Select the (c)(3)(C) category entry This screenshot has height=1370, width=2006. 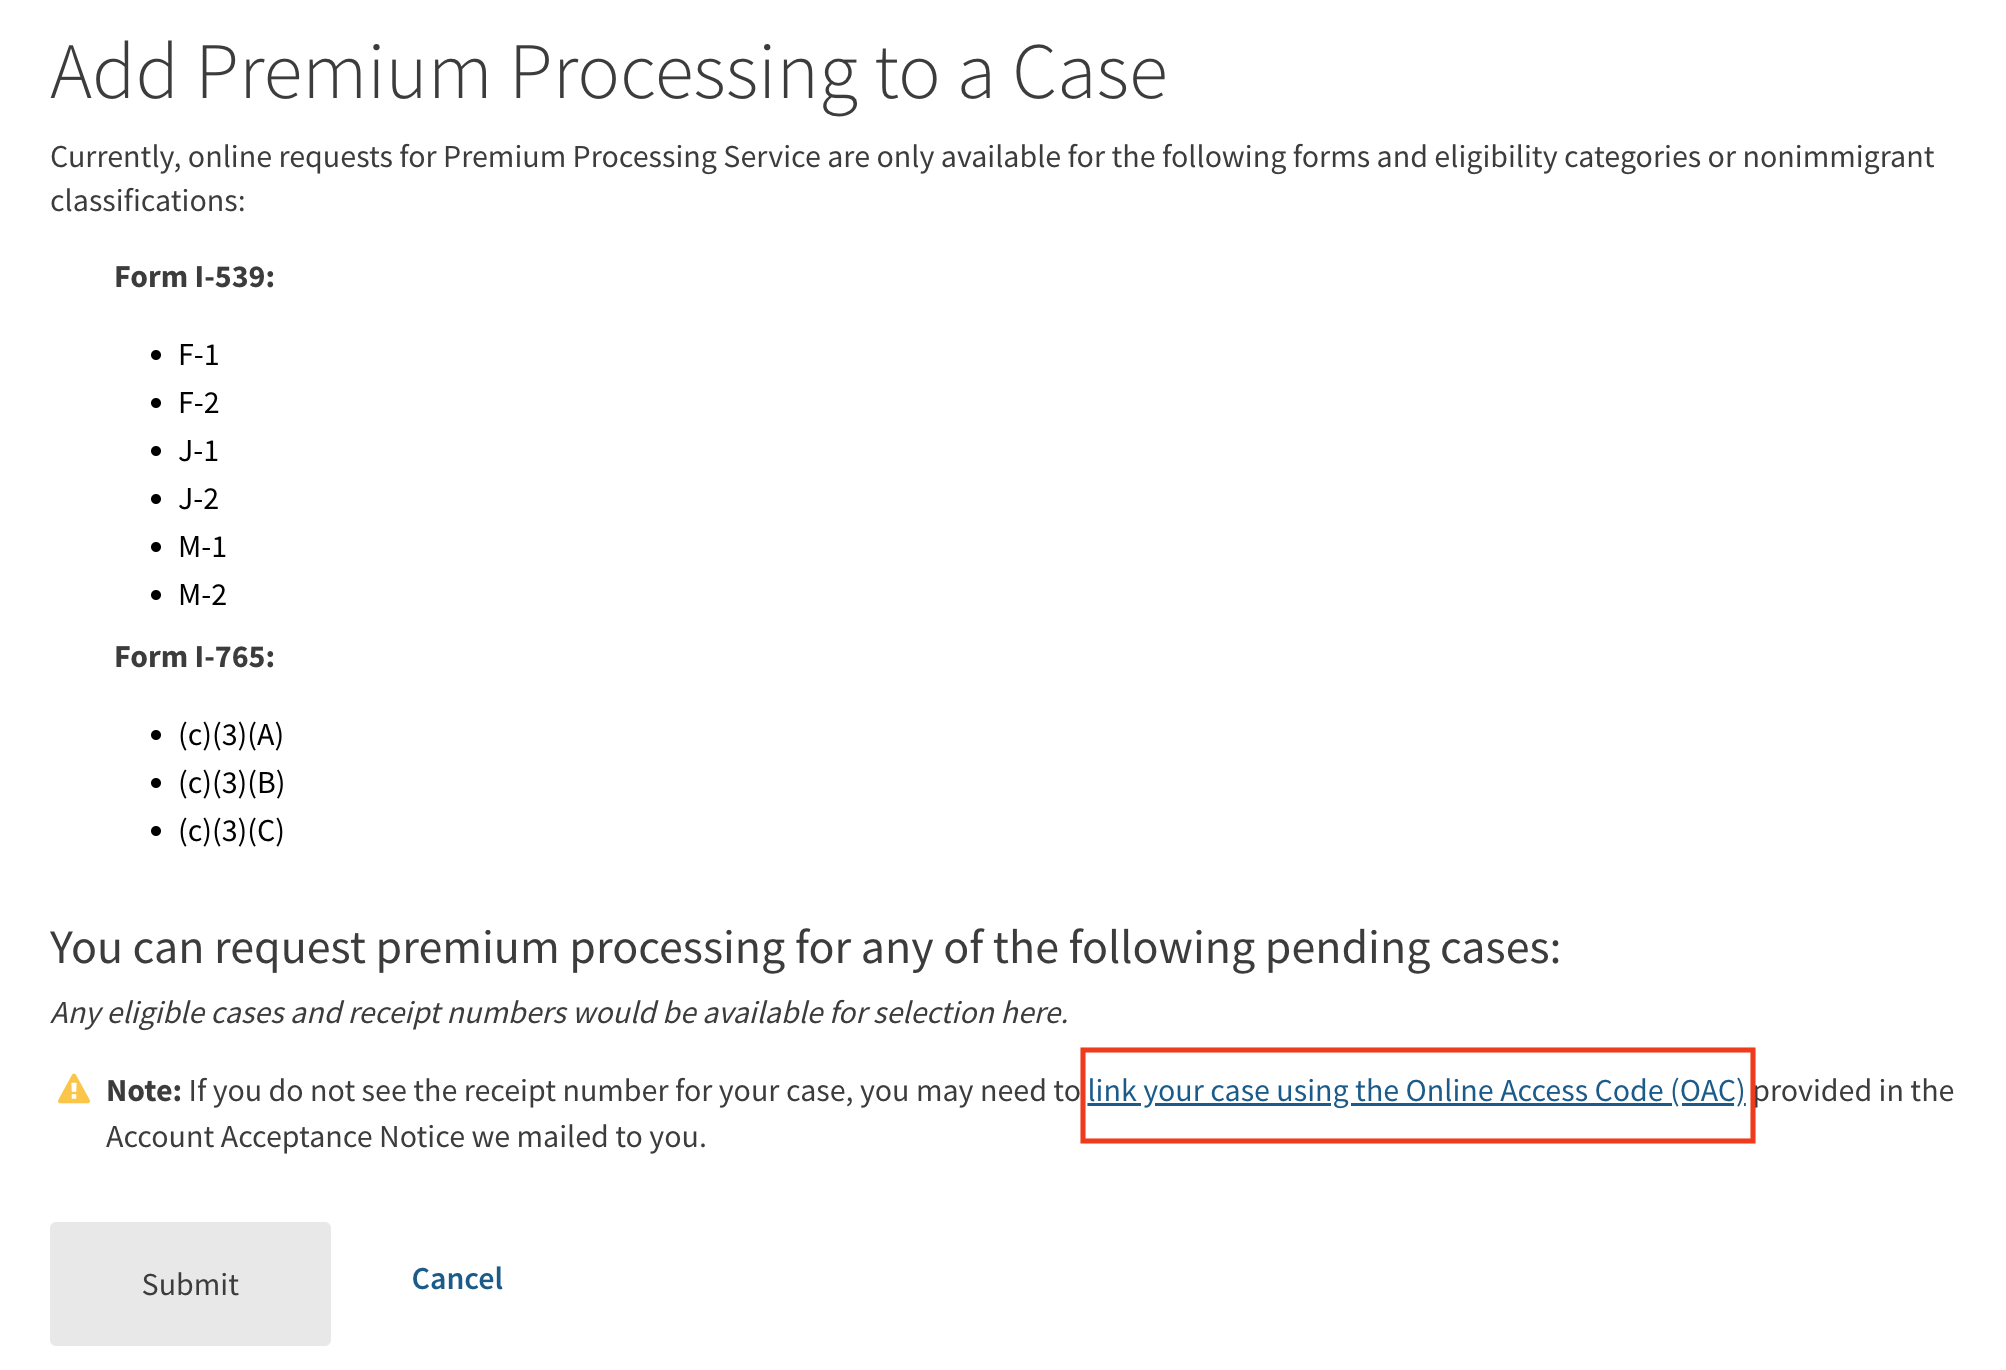(x=231, y=831)
